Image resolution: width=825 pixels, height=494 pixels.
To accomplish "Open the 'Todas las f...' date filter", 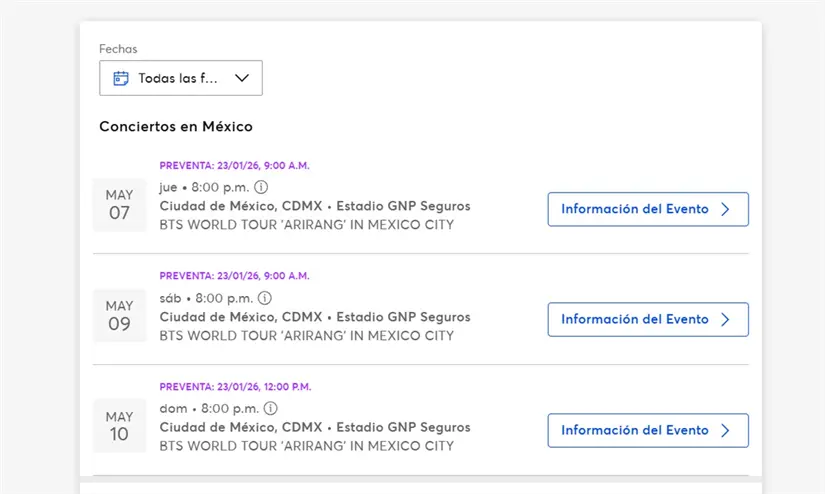I will click(180, 78).
